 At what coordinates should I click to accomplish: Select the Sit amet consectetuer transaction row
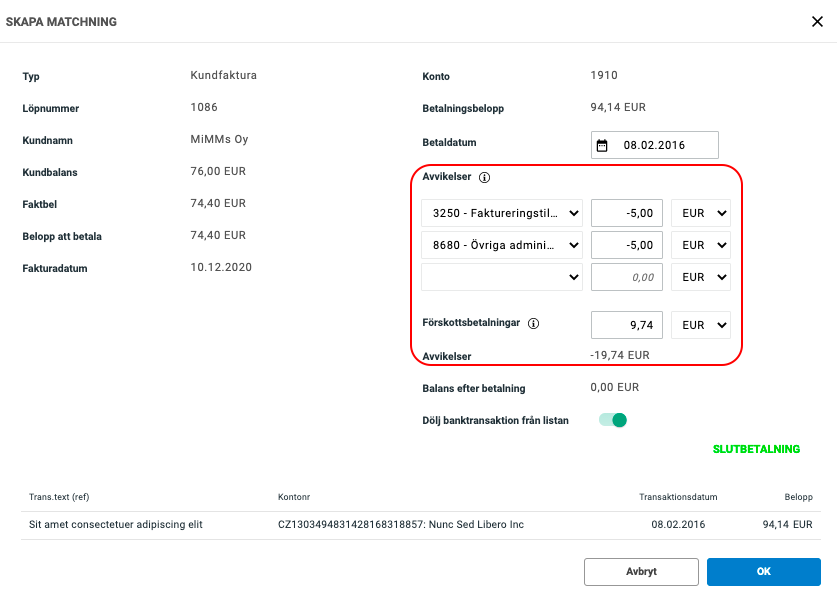[418, 525]
